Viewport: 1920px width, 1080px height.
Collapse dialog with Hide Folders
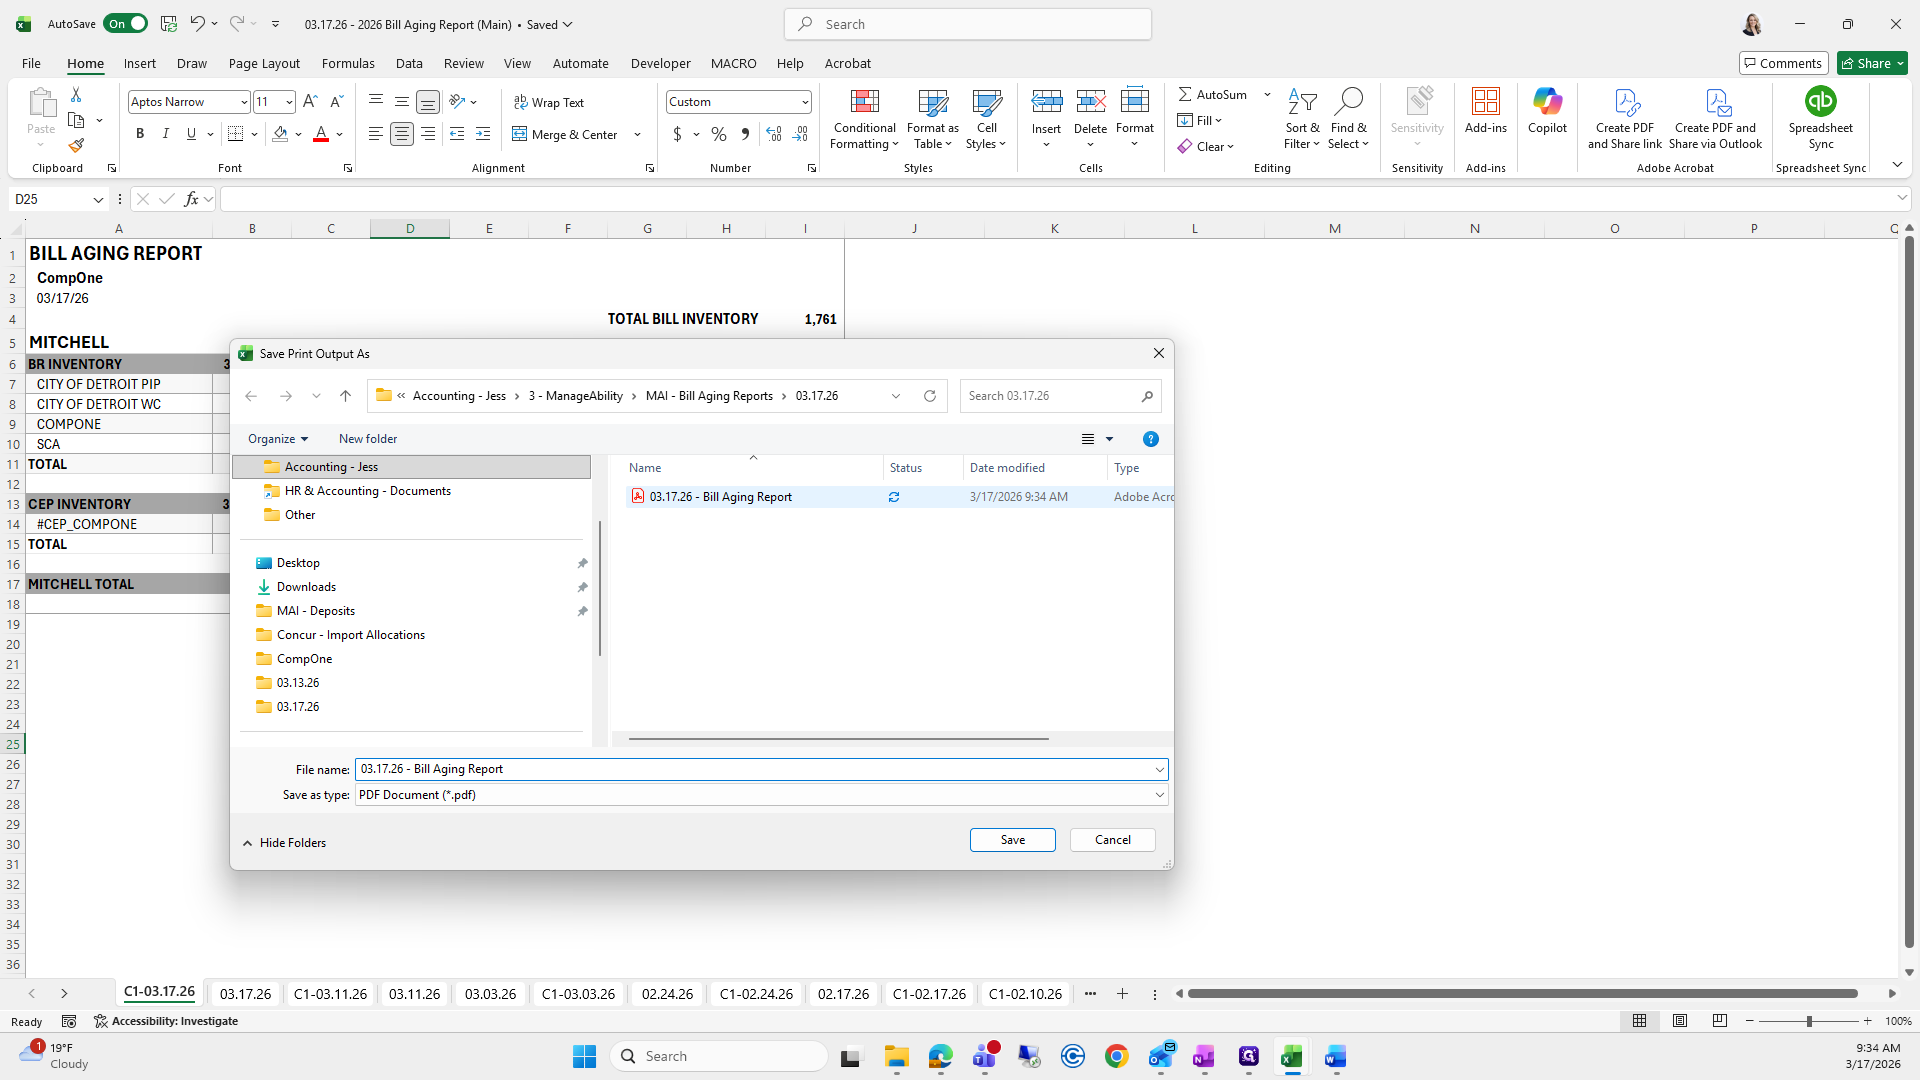click(x=284, y=843)
